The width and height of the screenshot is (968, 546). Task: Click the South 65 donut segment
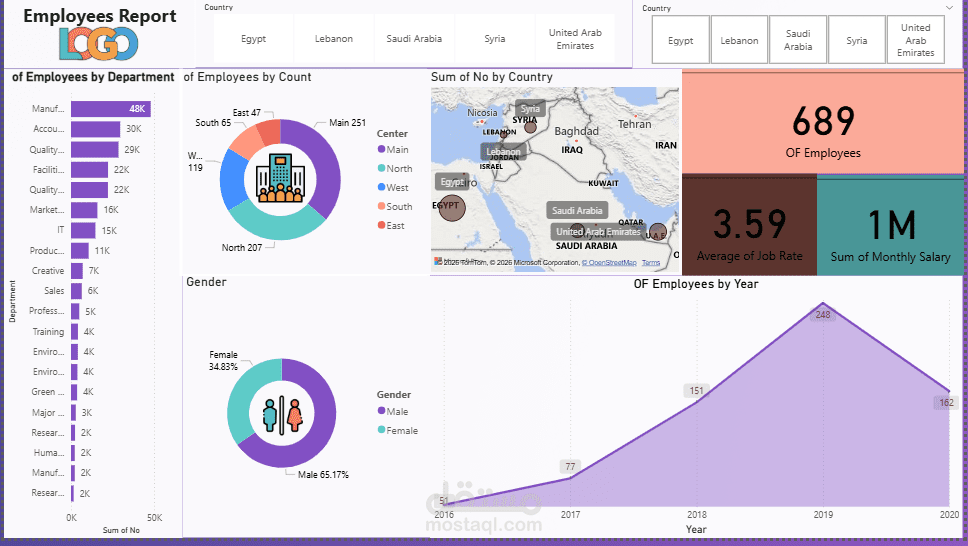[x=246, y=142]
